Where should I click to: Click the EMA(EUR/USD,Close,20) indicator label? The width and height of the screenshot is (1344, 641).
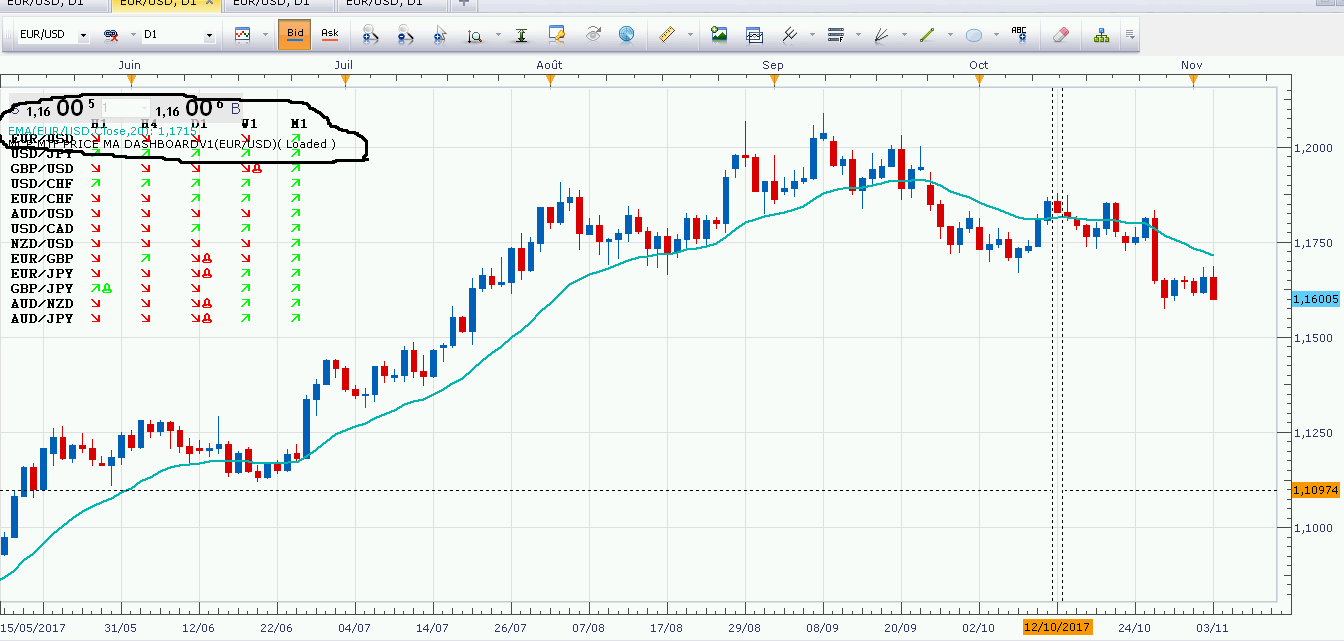[103, 131]
